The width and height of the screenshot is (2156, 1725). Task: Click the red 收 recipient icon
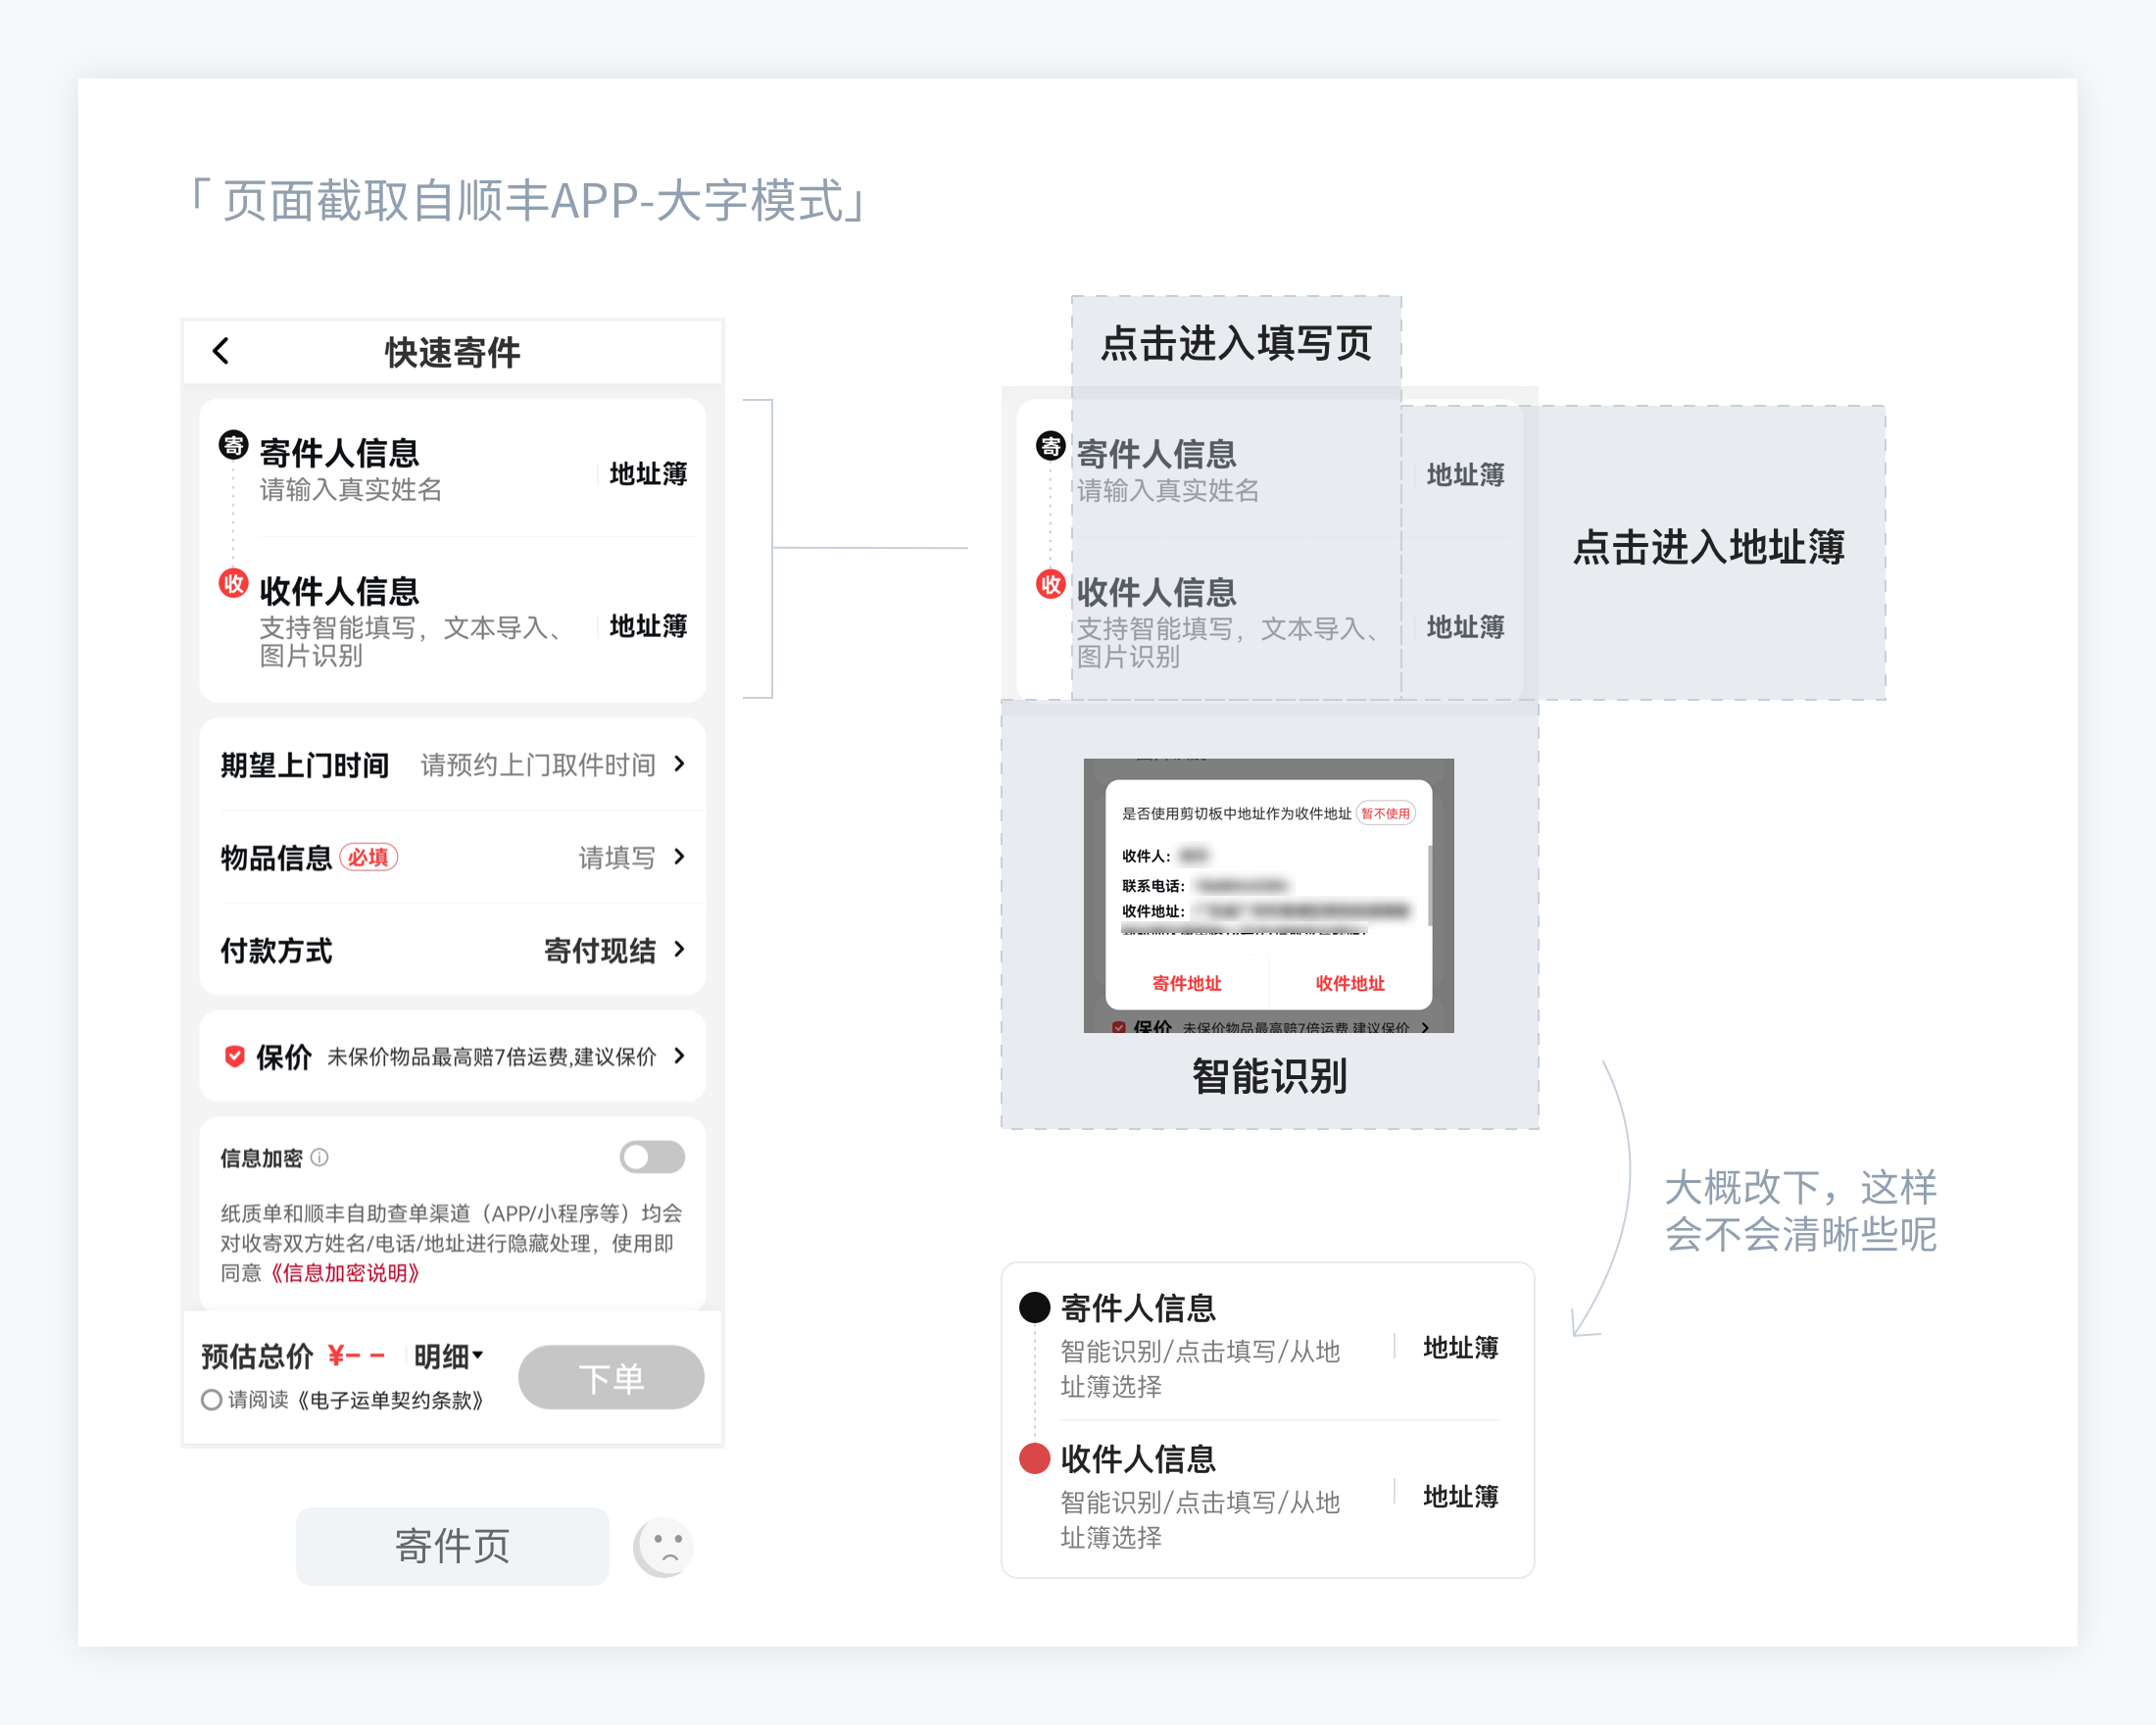(x=233, y=584)
